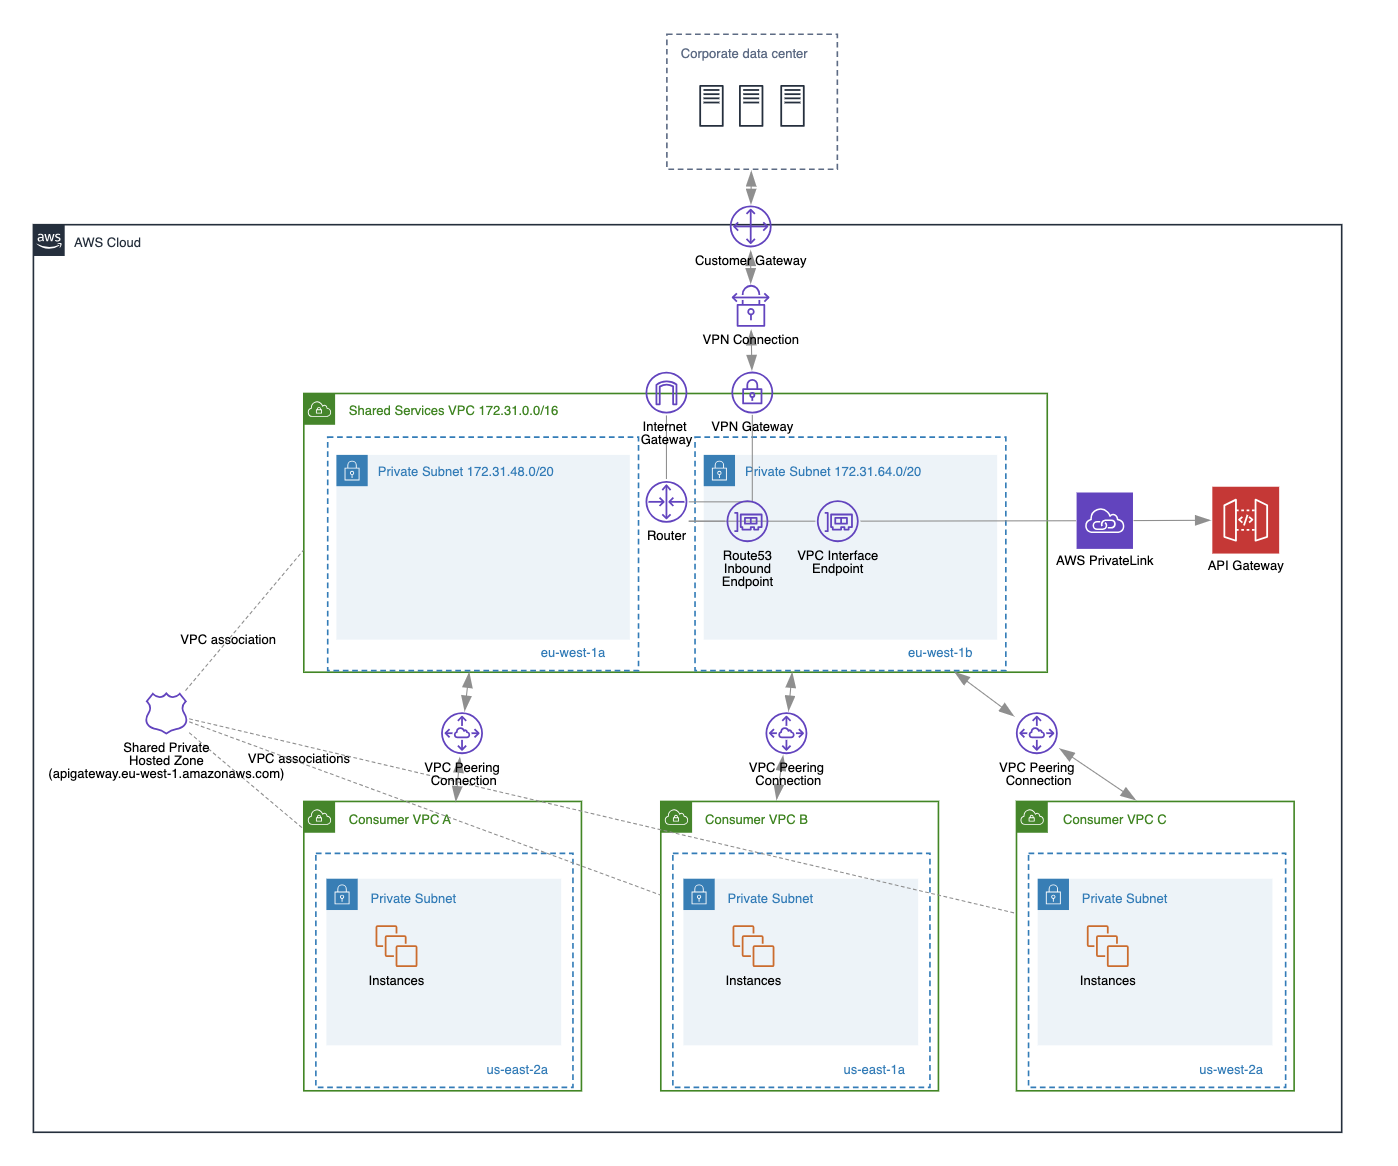The width and height of the screenshot is (1398, 1166).
Task: Click the Consumer VPC C cloud icon
Action: pyautogui.click(x=1032, y=817)
